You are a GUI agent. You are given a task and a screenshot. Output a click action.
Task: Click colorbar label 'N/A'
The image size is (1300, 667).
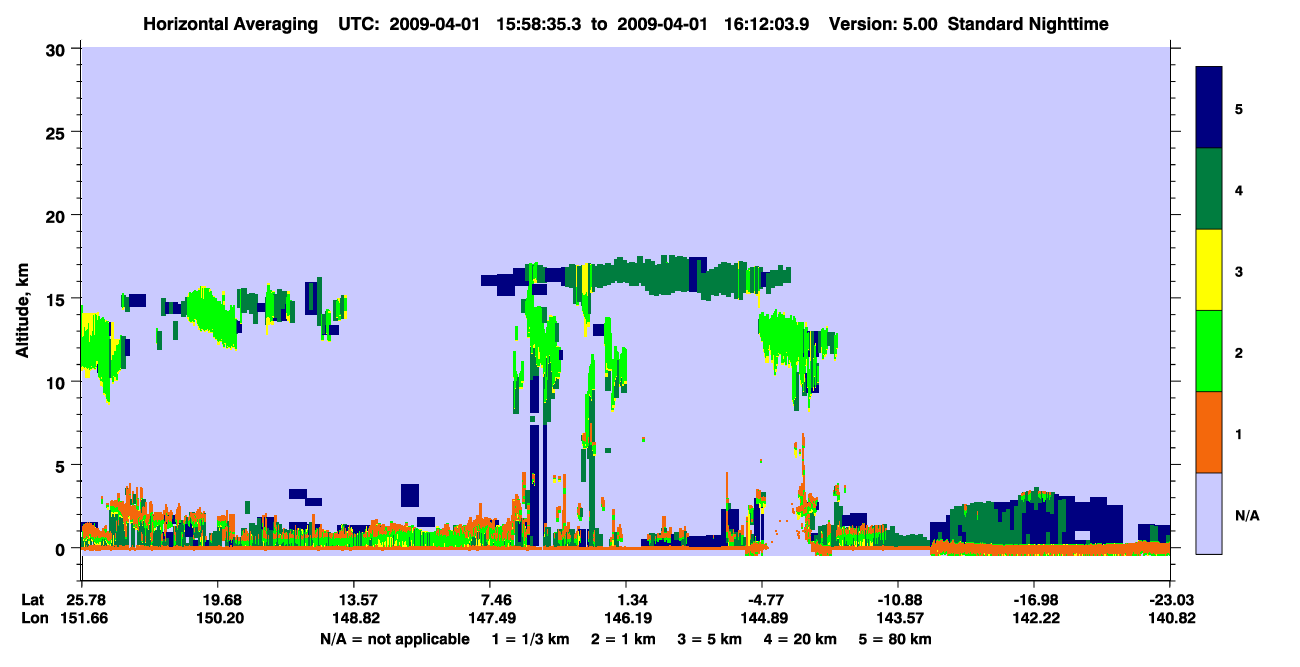[1246, 515]
